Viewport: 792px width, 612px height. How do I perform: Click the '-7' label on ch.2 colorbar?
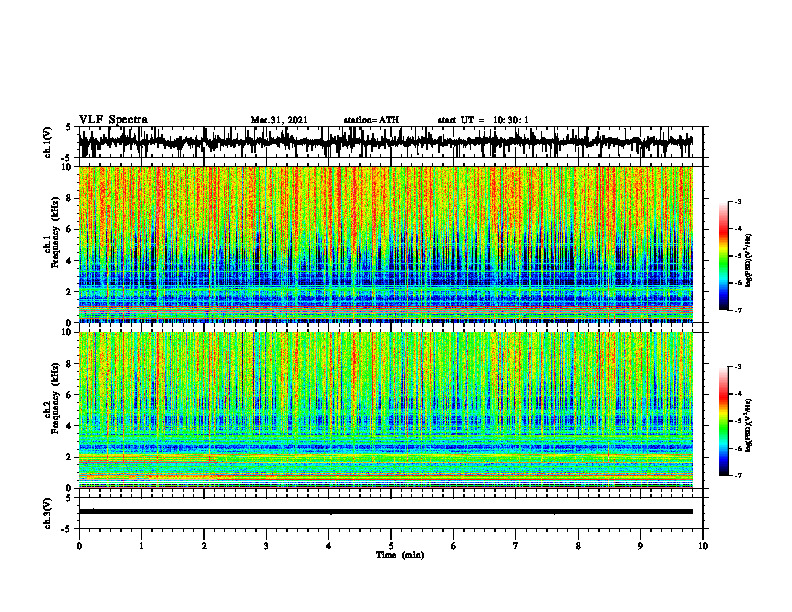pyautogui.click(x=738, y=475)
